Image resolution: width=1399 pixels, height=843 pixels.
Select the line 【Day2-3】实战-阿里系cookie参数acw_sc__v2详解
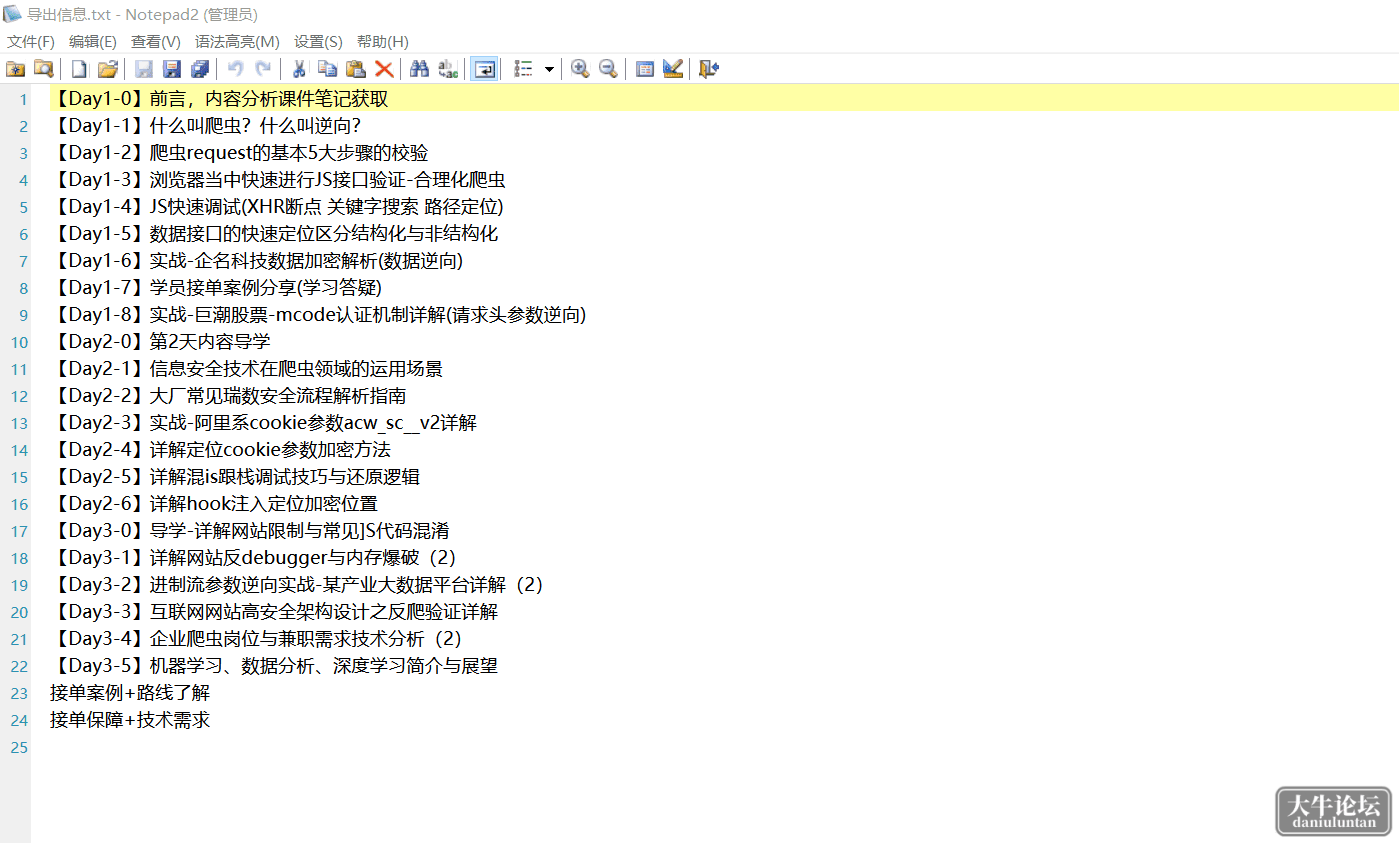(263, 423)
